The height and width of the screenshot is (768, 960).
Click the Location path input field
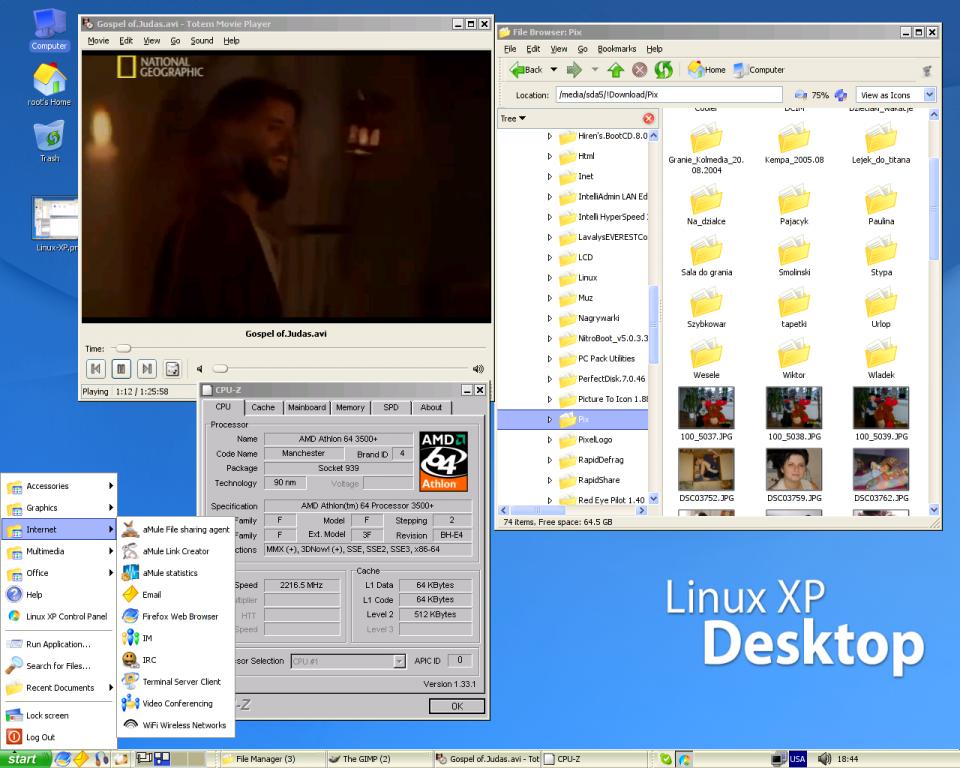[x=668, y=95]
